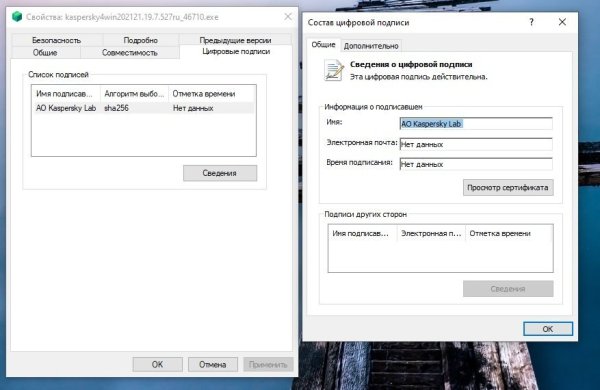
Task: Click the Отмена button
Action: point(212,364)
